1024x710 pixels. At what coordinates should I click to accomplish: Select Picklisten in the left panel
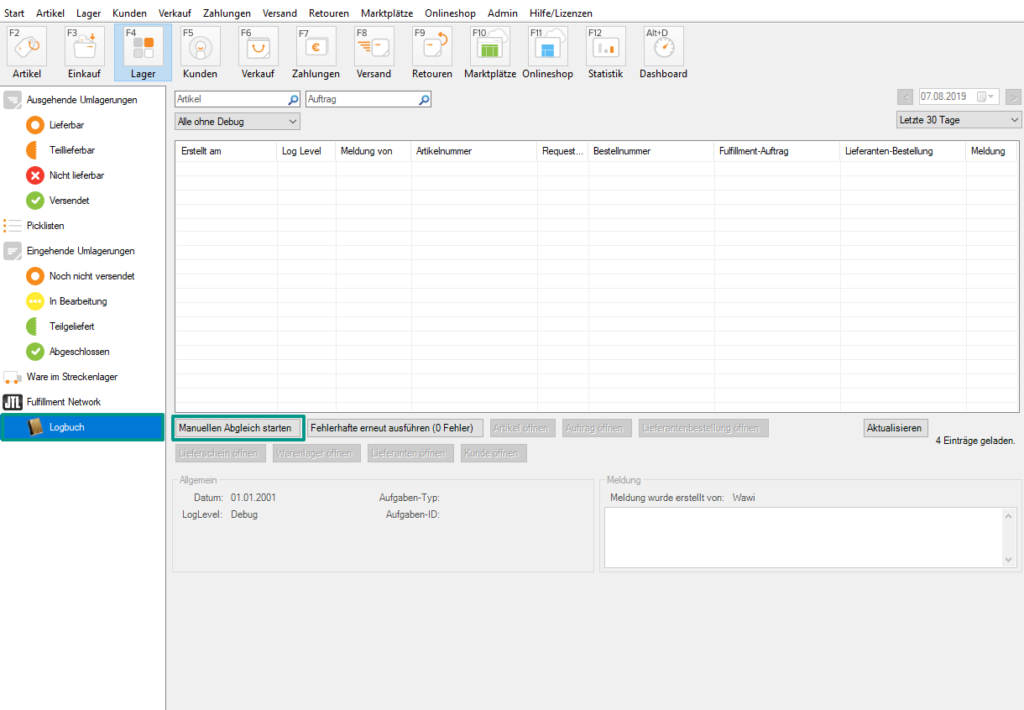pos(48,225)
